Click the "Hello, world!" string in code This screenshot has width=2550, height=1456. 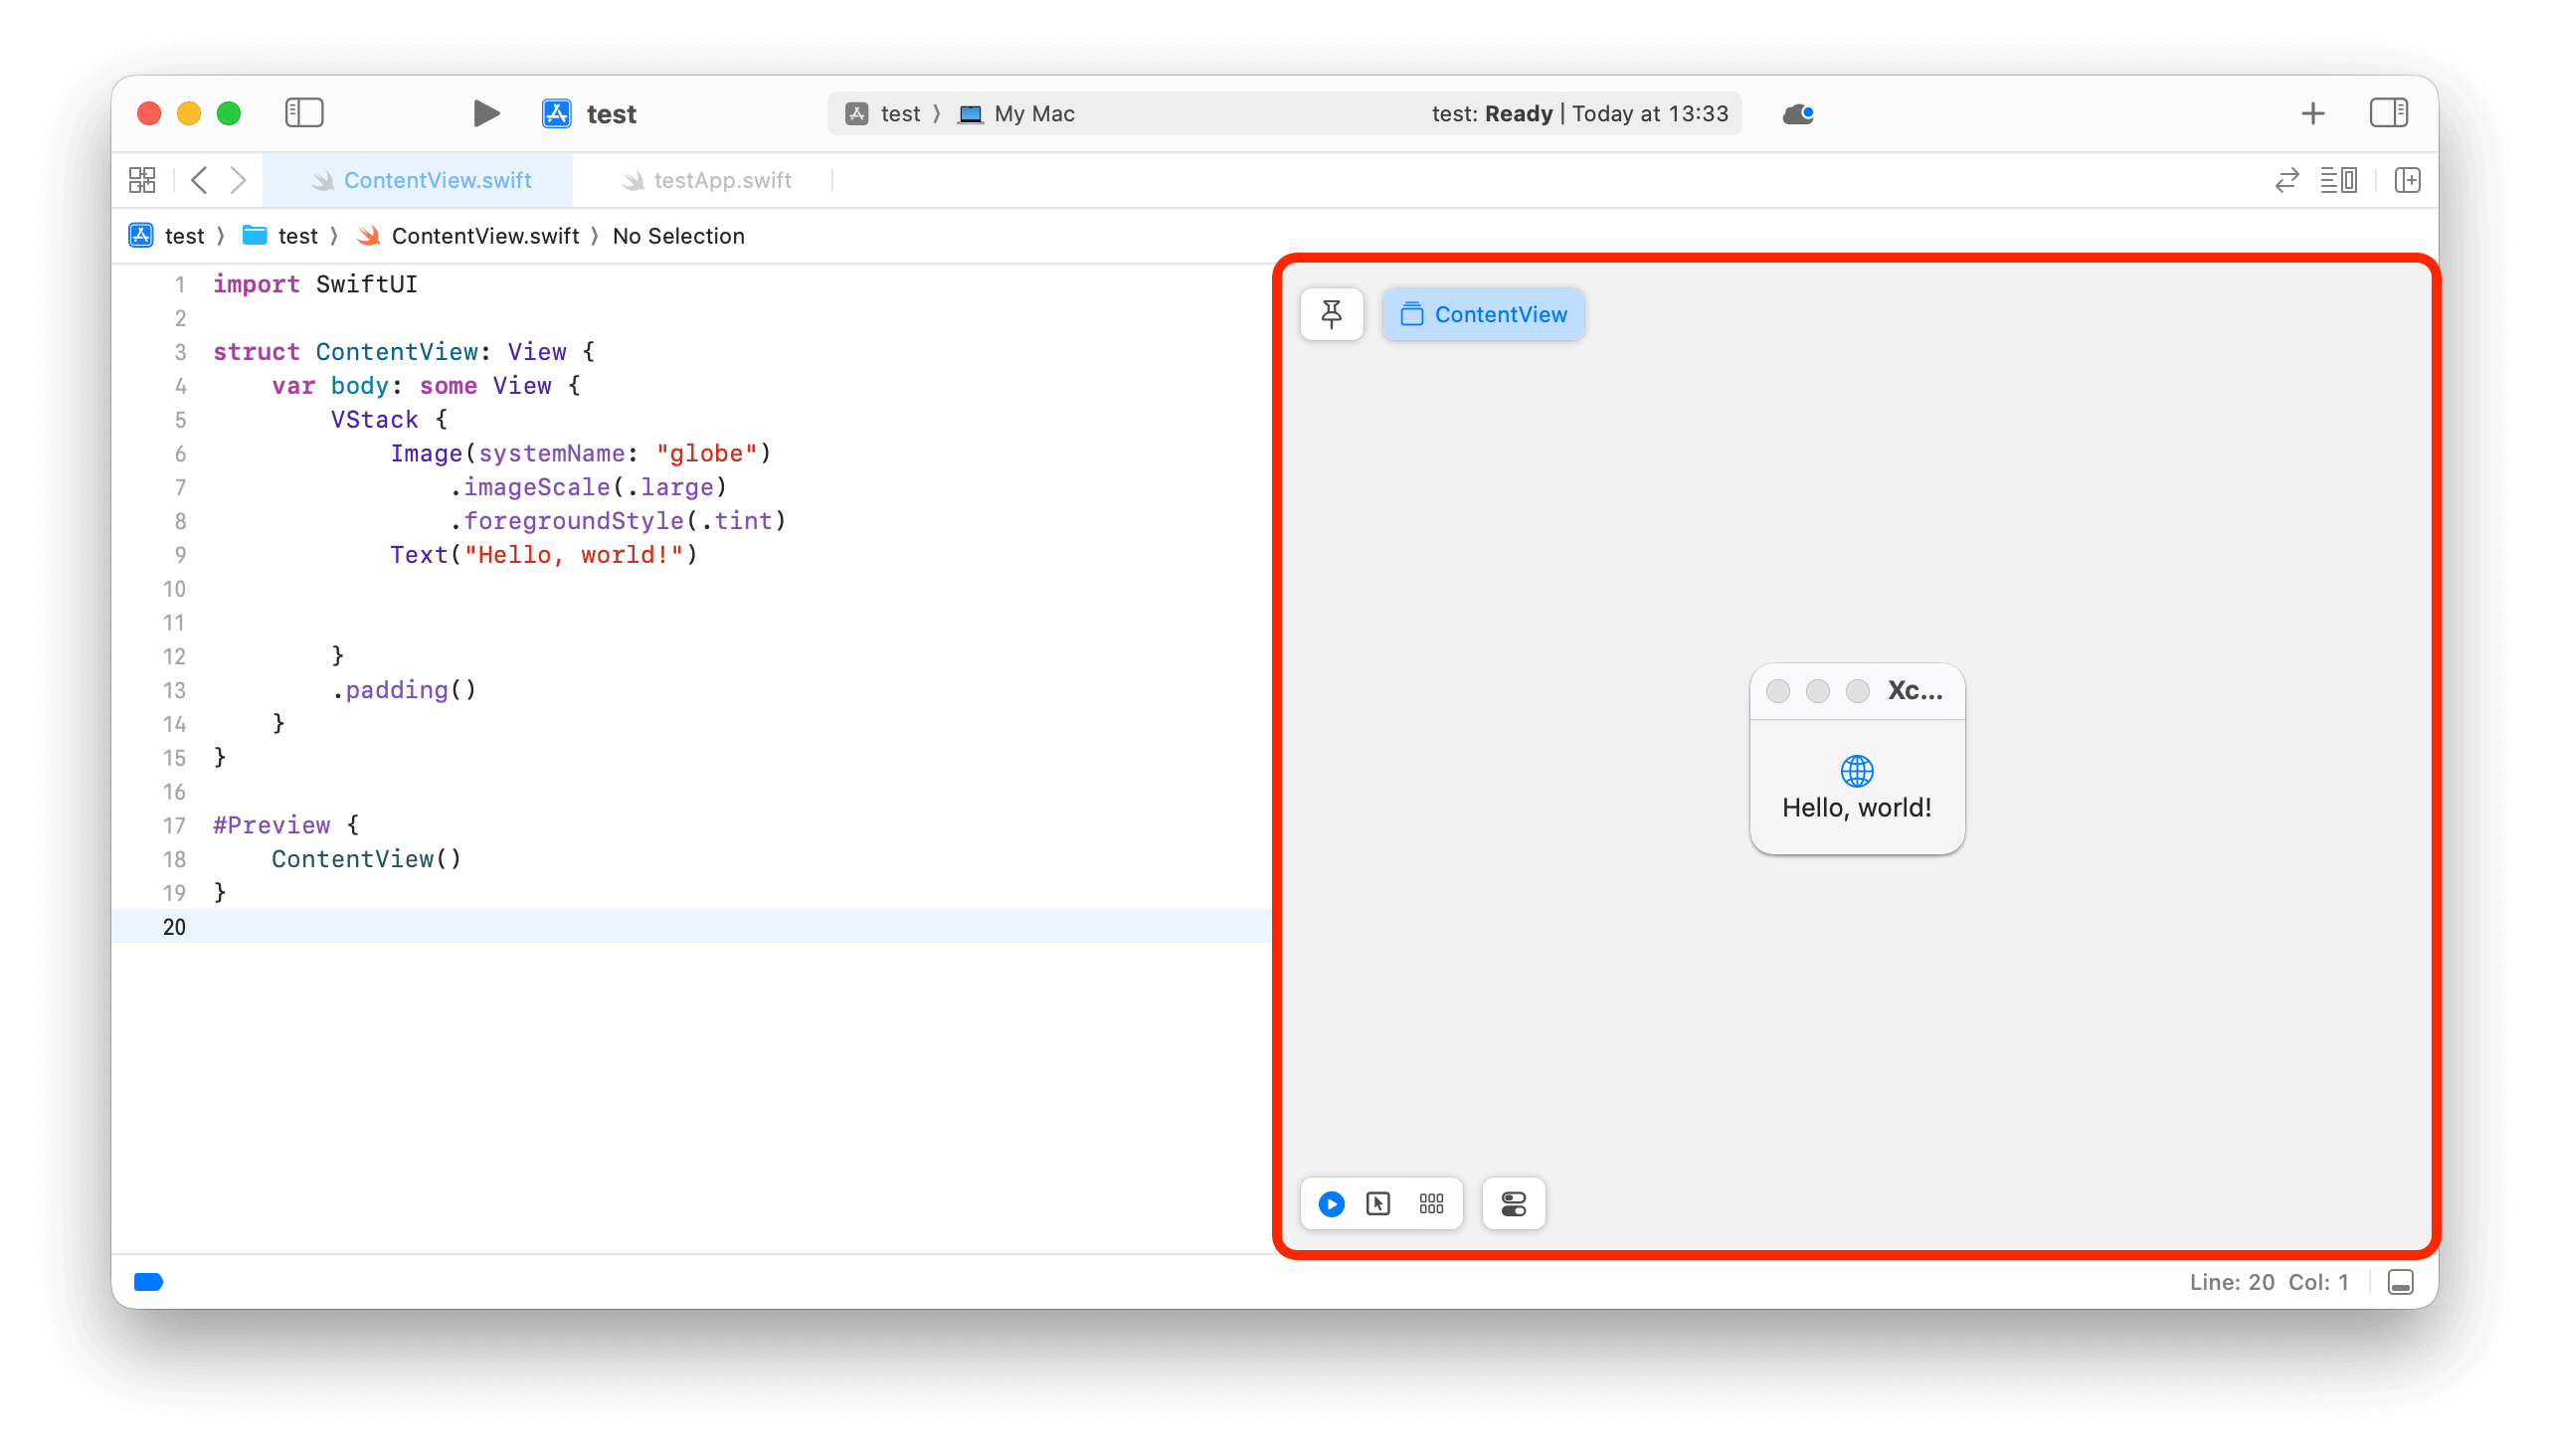tap(573, 555)
